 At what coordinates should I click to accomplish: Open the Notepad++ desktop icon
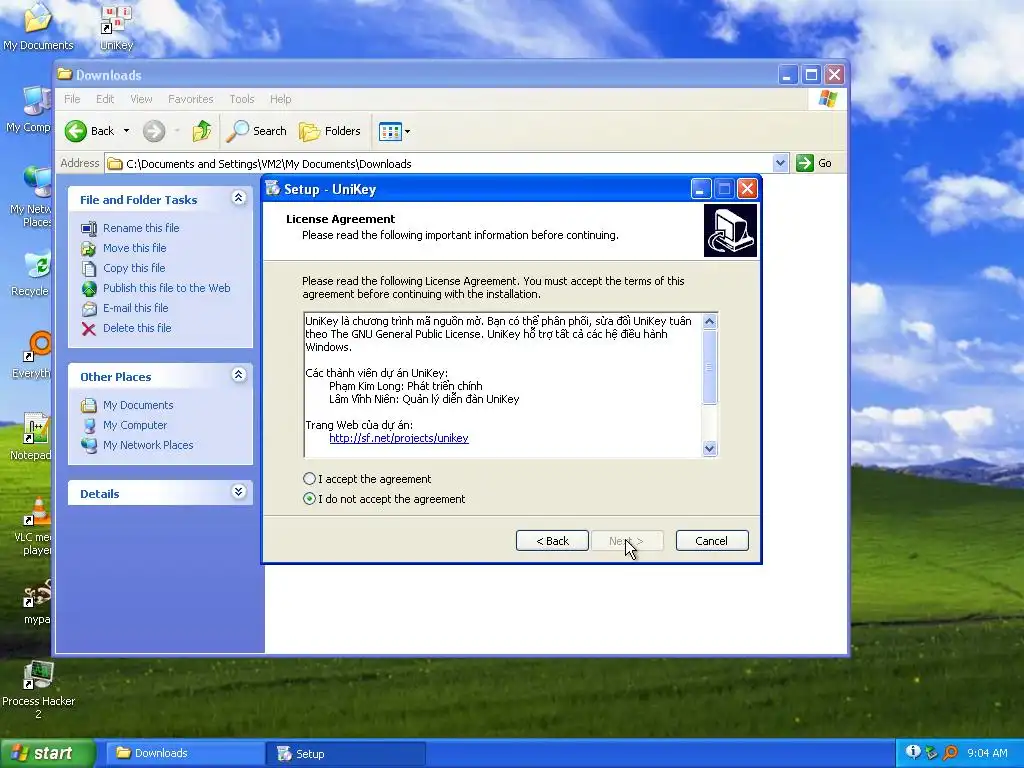[x=36, y=428]
